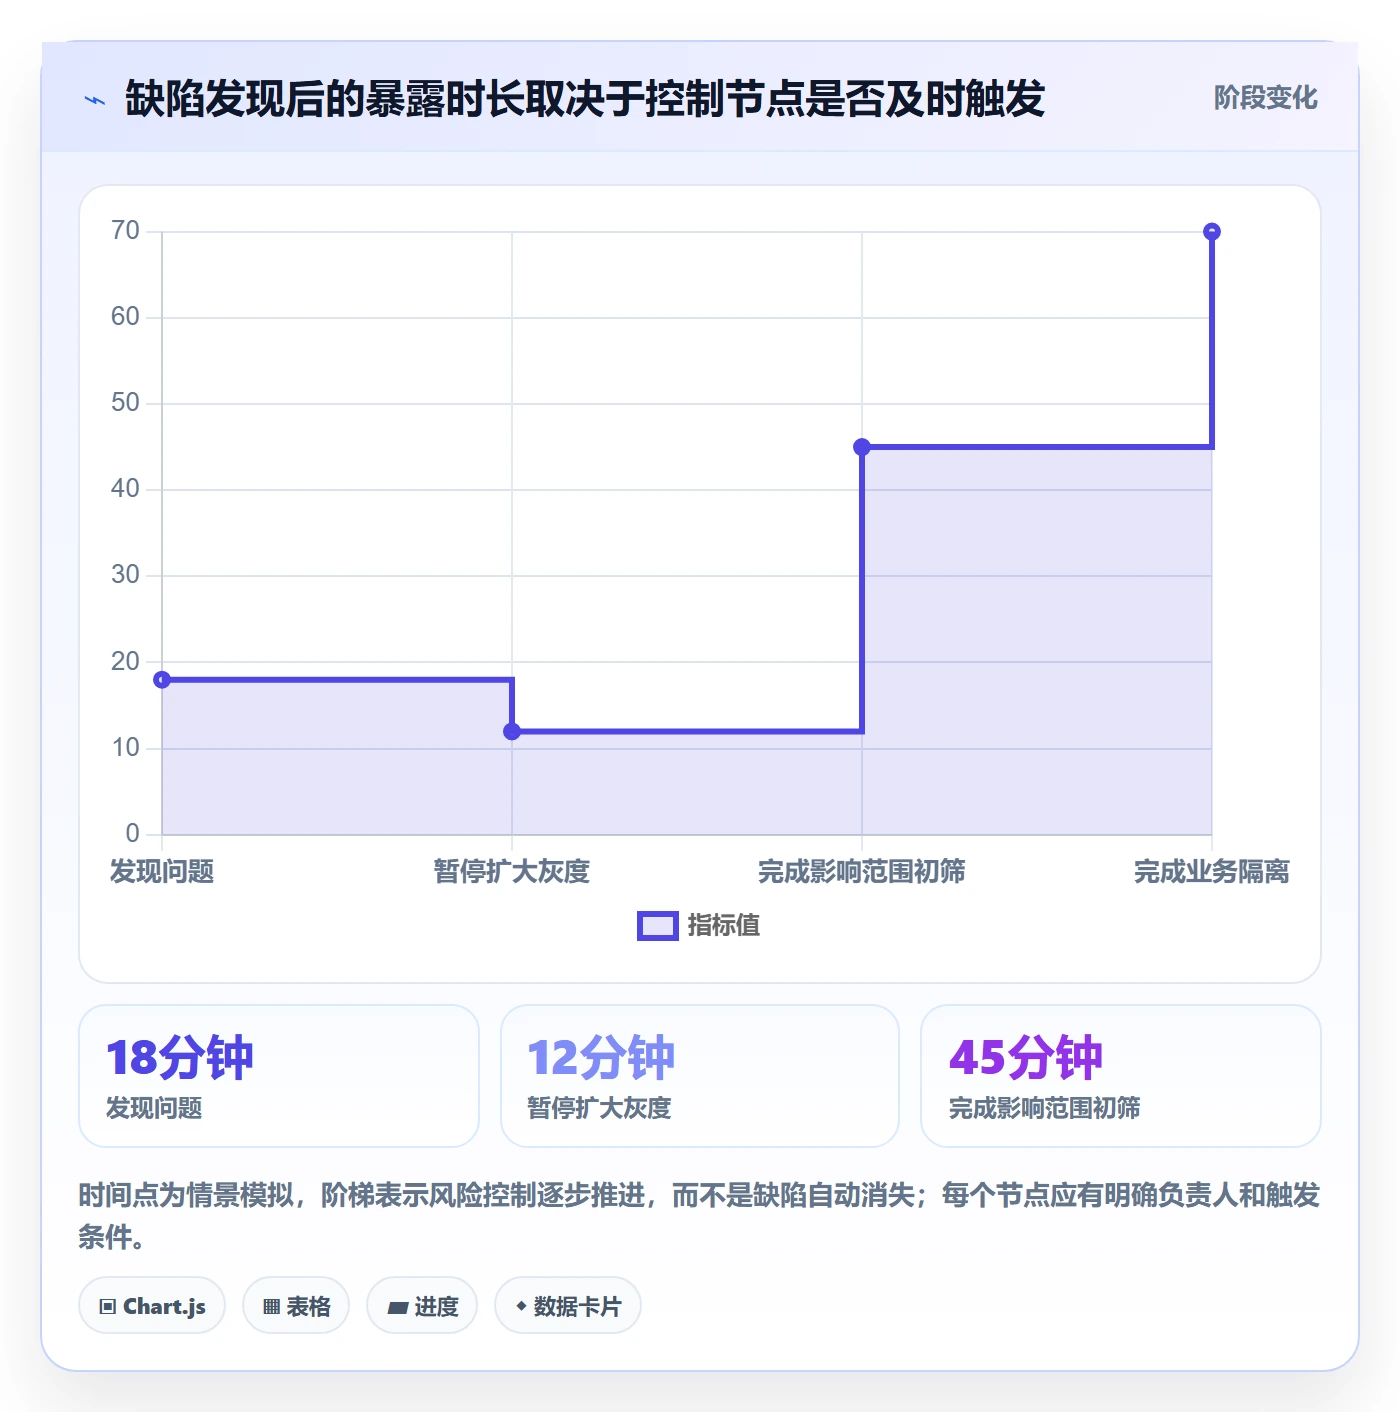Select the data point at 完成业务隔离 (70)
This screenshot has width=1400, height=1412.
click(x=1212, y=232)
